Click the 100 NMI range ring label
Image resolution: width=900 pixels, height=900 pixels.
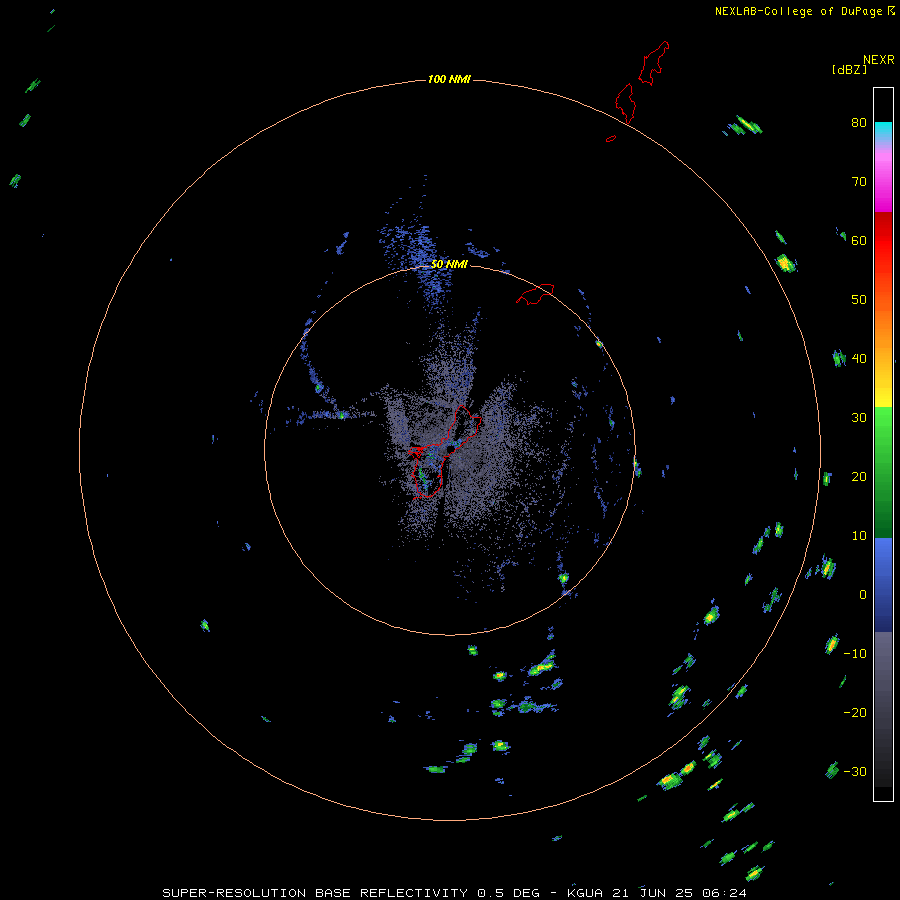coord(449,79)
